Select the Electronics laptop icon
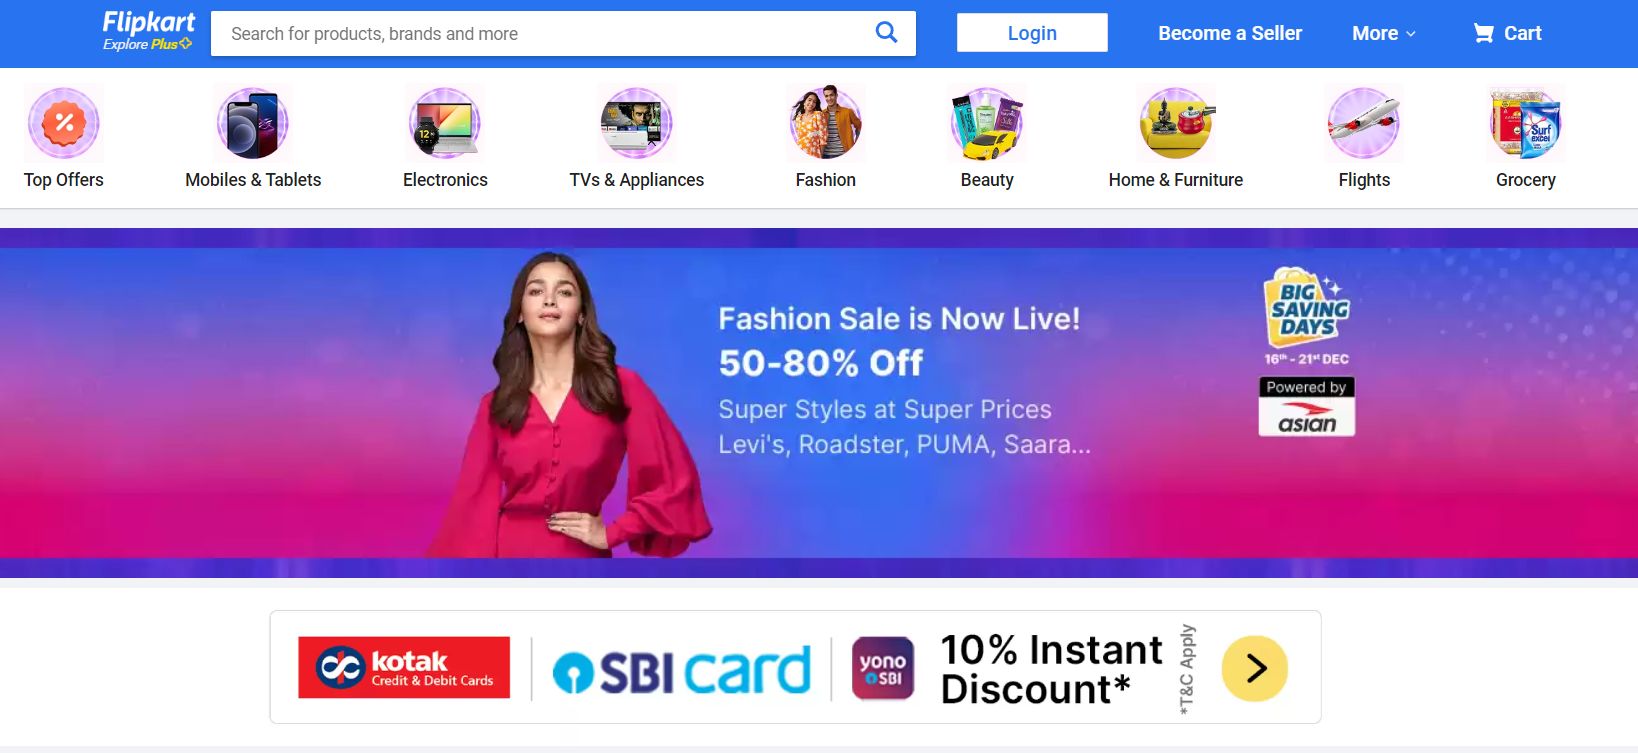This screenshot has height=753, width=1638. click(445, 123)
